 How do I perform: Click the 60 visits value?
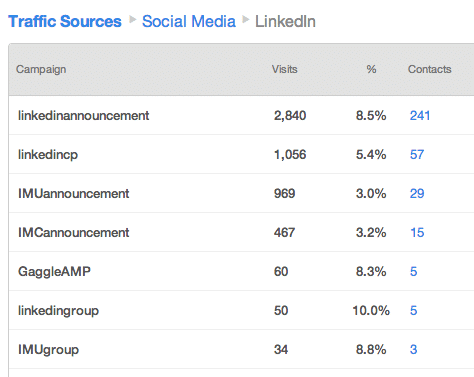[x=281, y=271]
